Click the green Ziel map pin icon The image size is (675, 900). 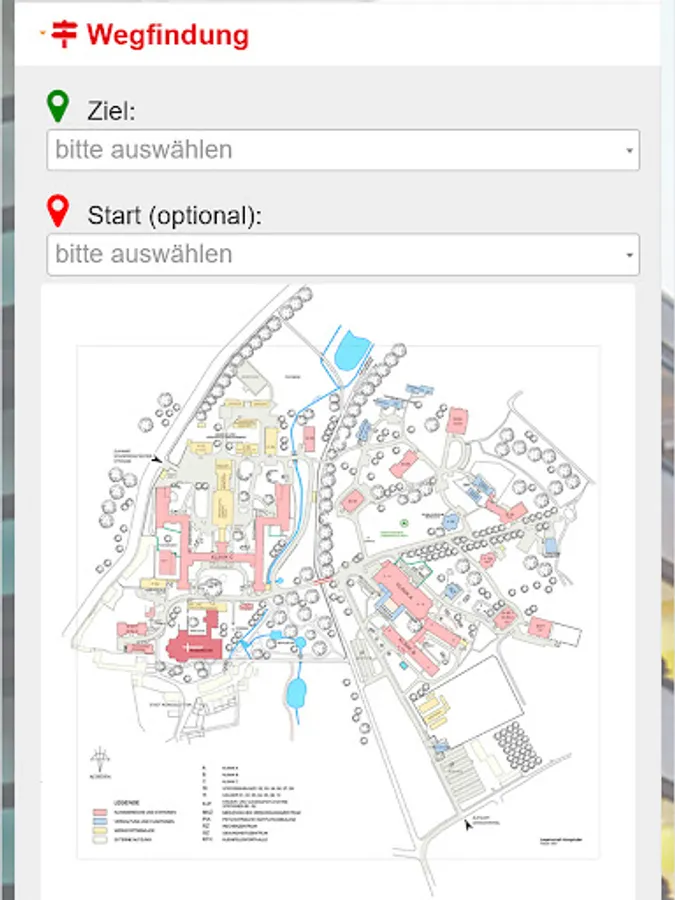pyautogui.click(x=57, y=106)
